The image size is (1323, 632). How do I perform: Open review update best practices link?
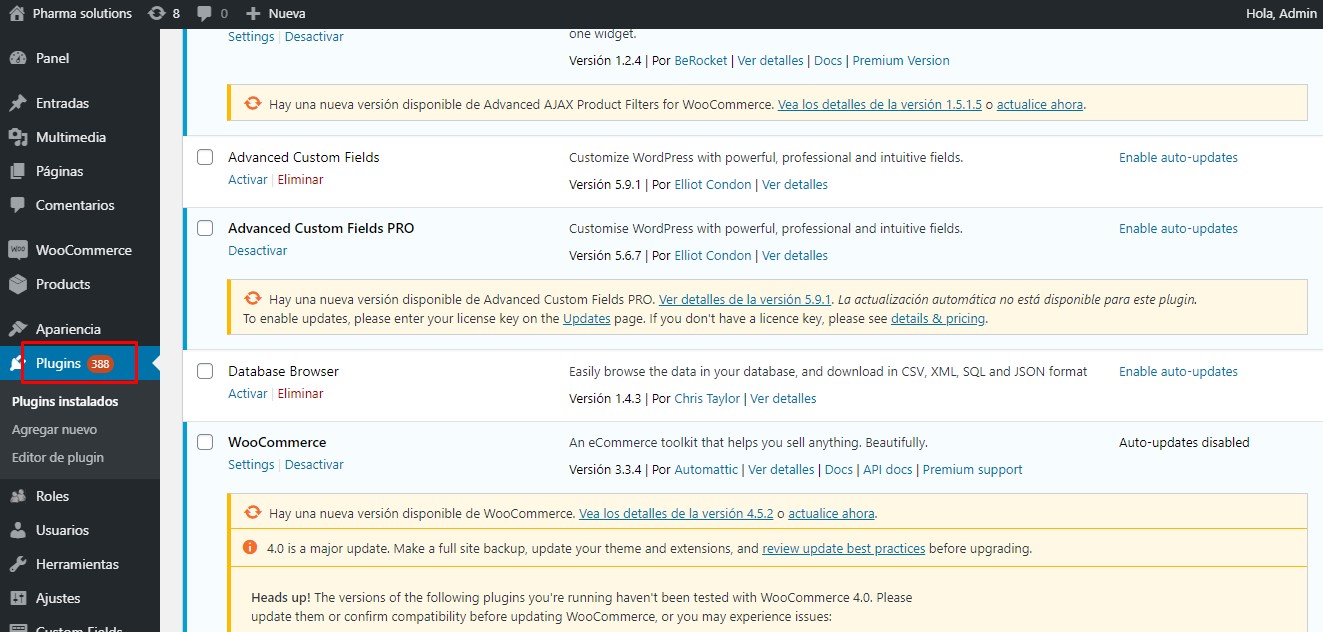pos(843,549)
